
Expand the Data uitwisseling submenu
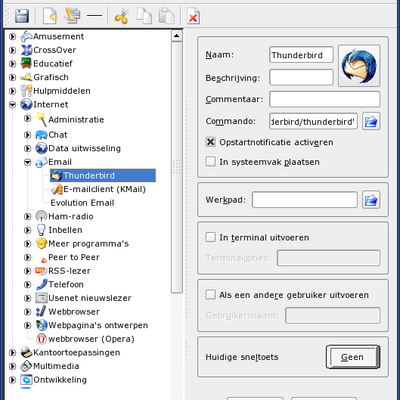[28, 148]
